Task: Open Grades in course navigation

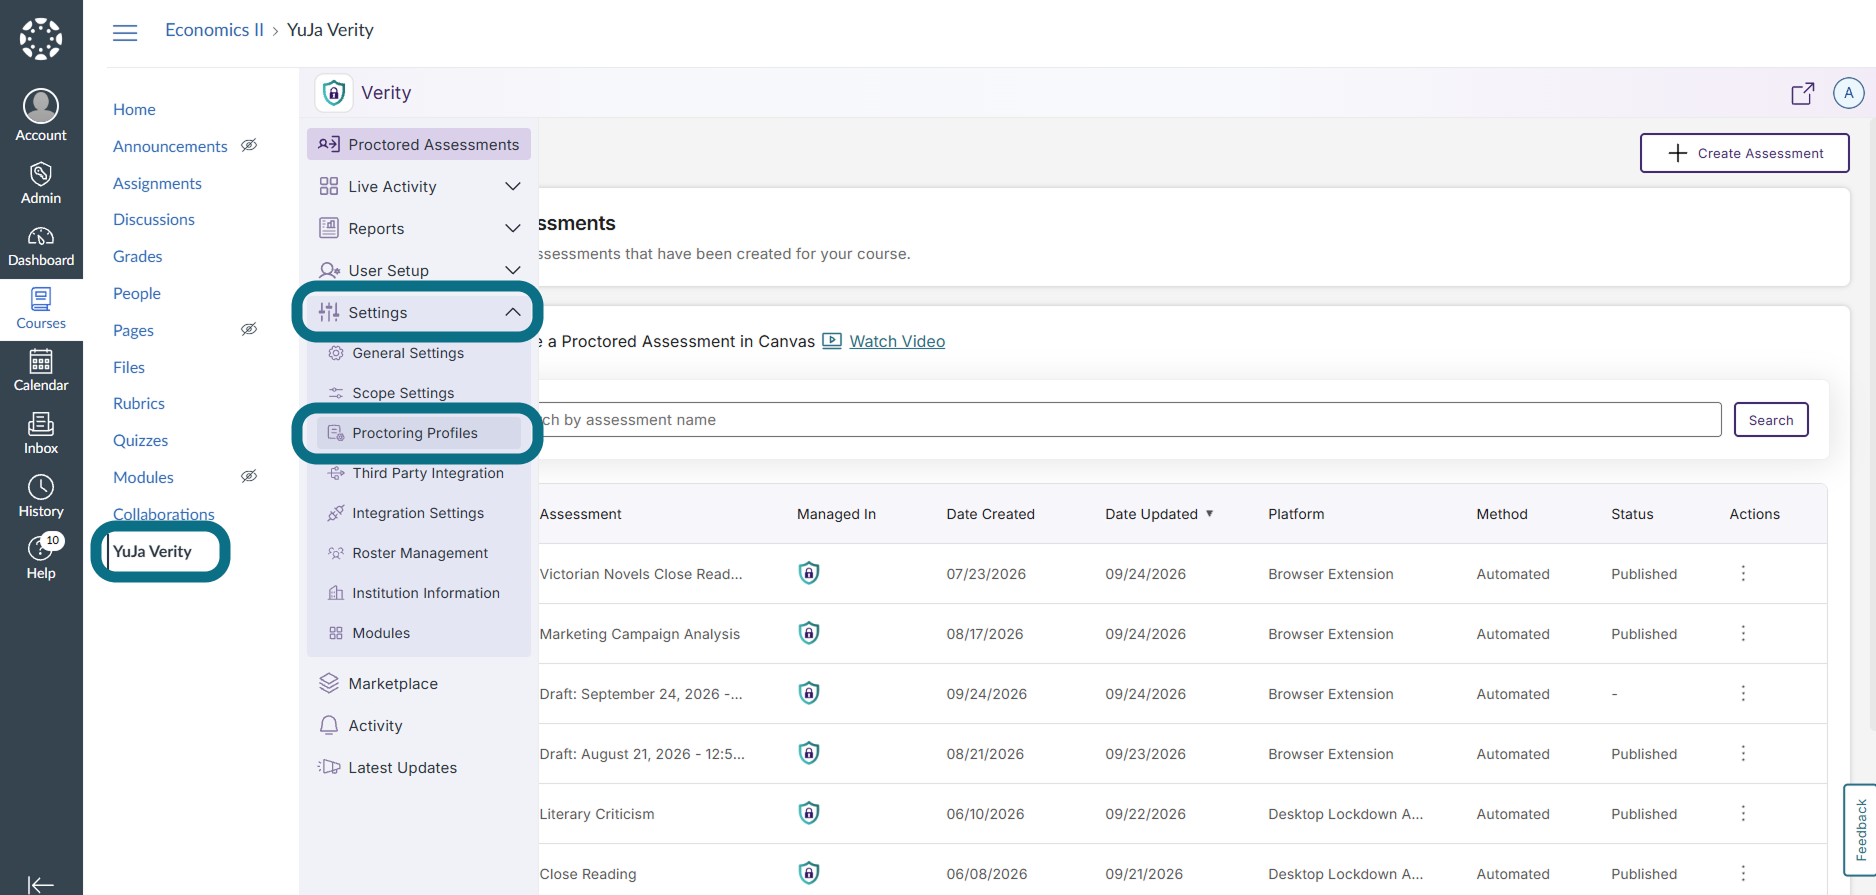Action: (137, 256)
